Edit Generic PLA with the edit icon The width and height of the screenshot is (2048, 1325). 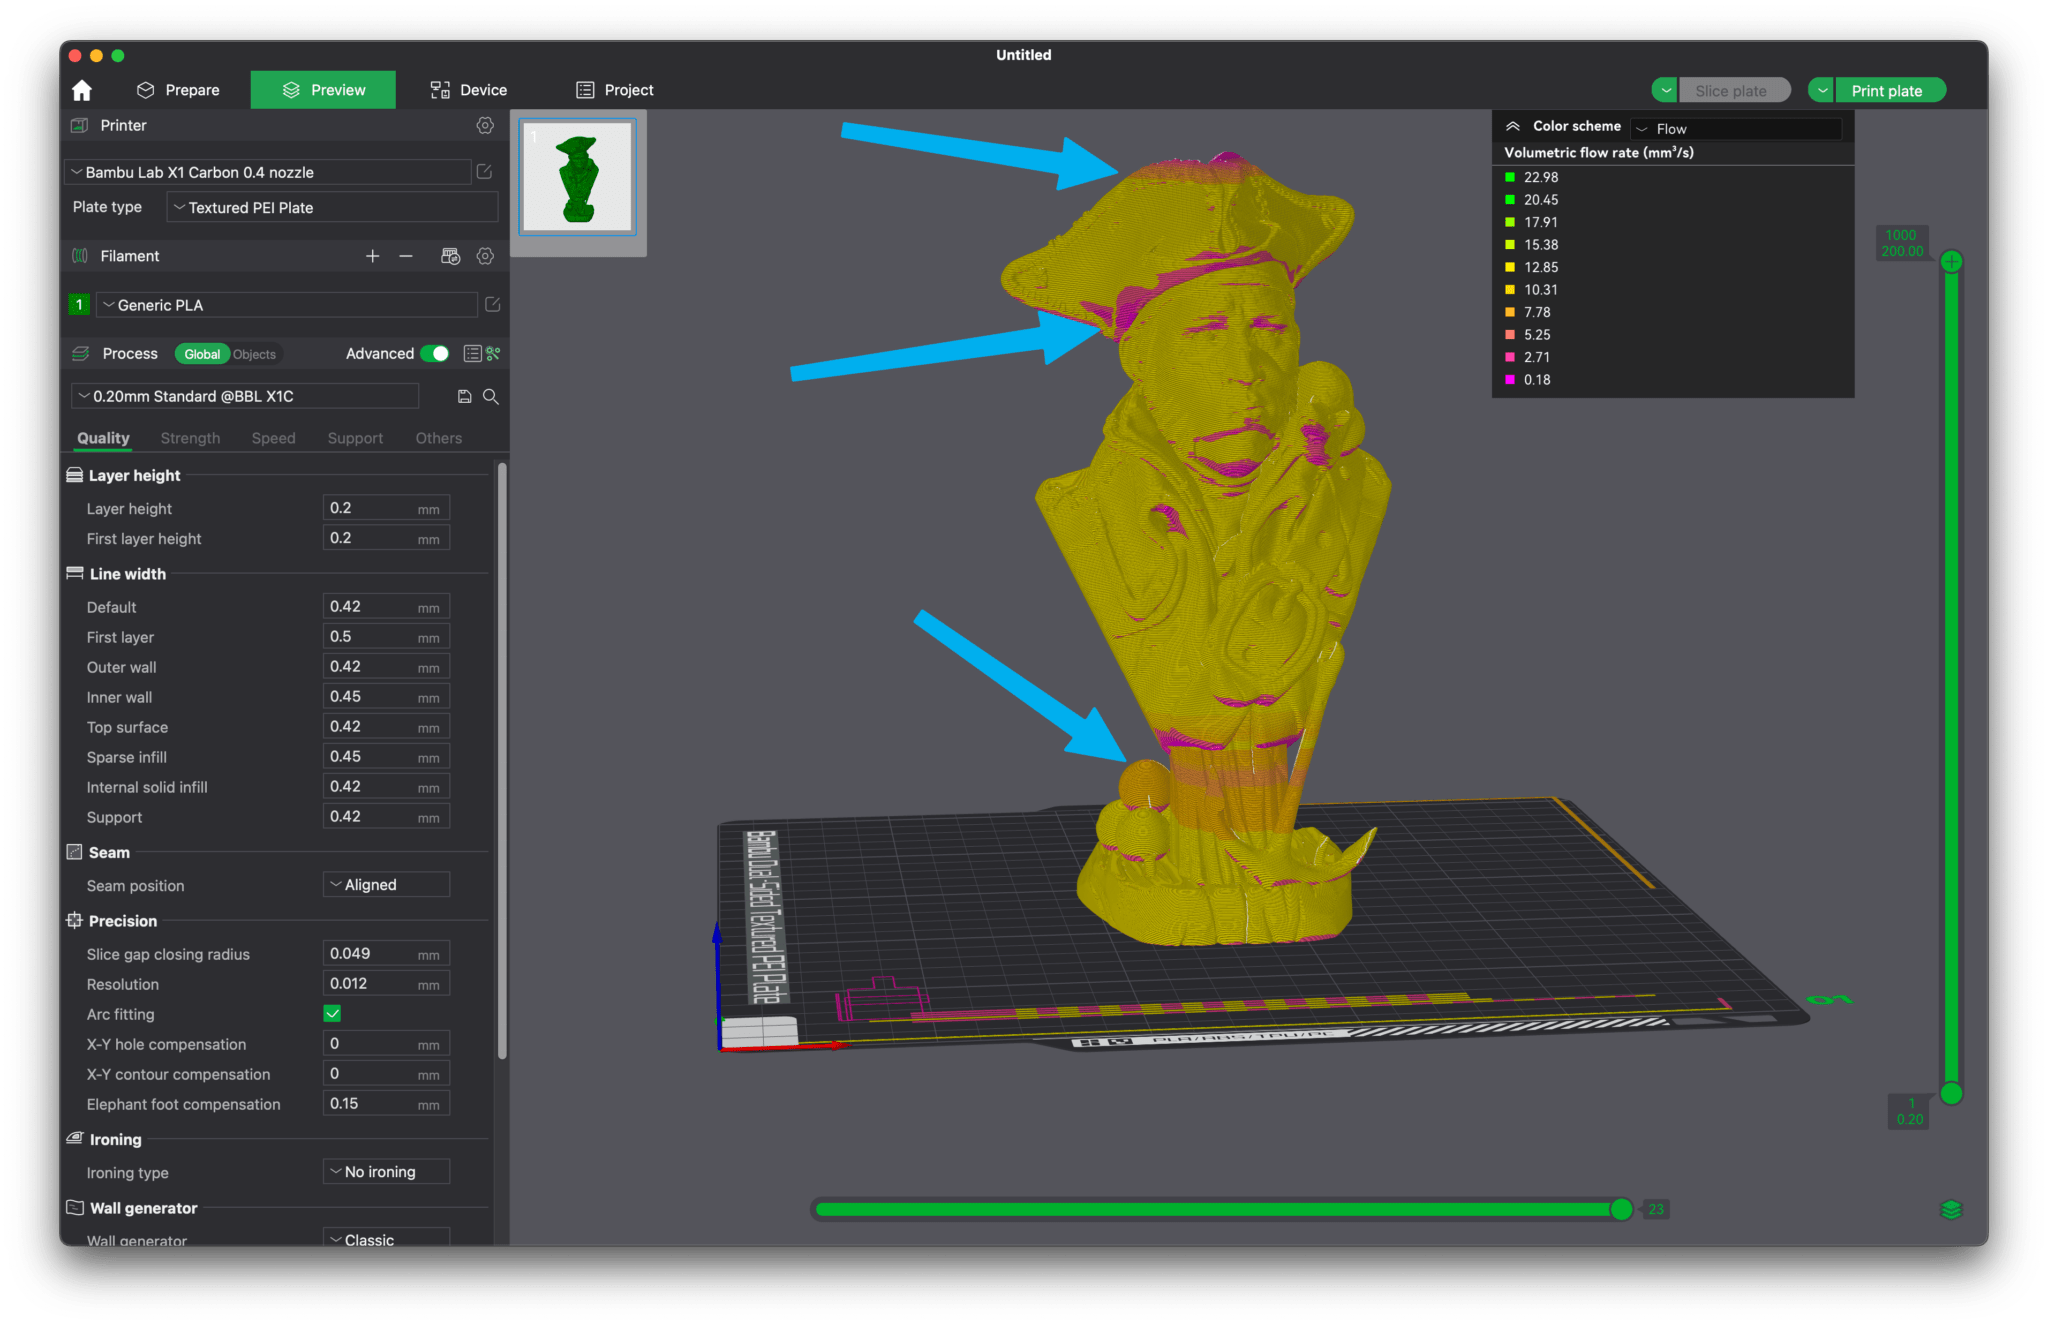click(x=492, y=304)
